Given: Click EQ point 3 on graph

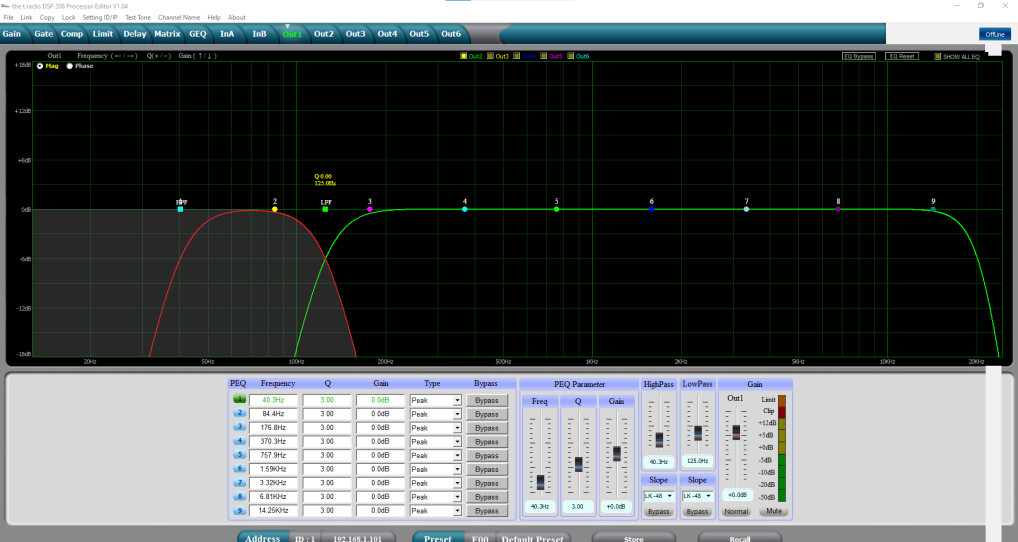Looking at the screenshot, I should (370, 209).
